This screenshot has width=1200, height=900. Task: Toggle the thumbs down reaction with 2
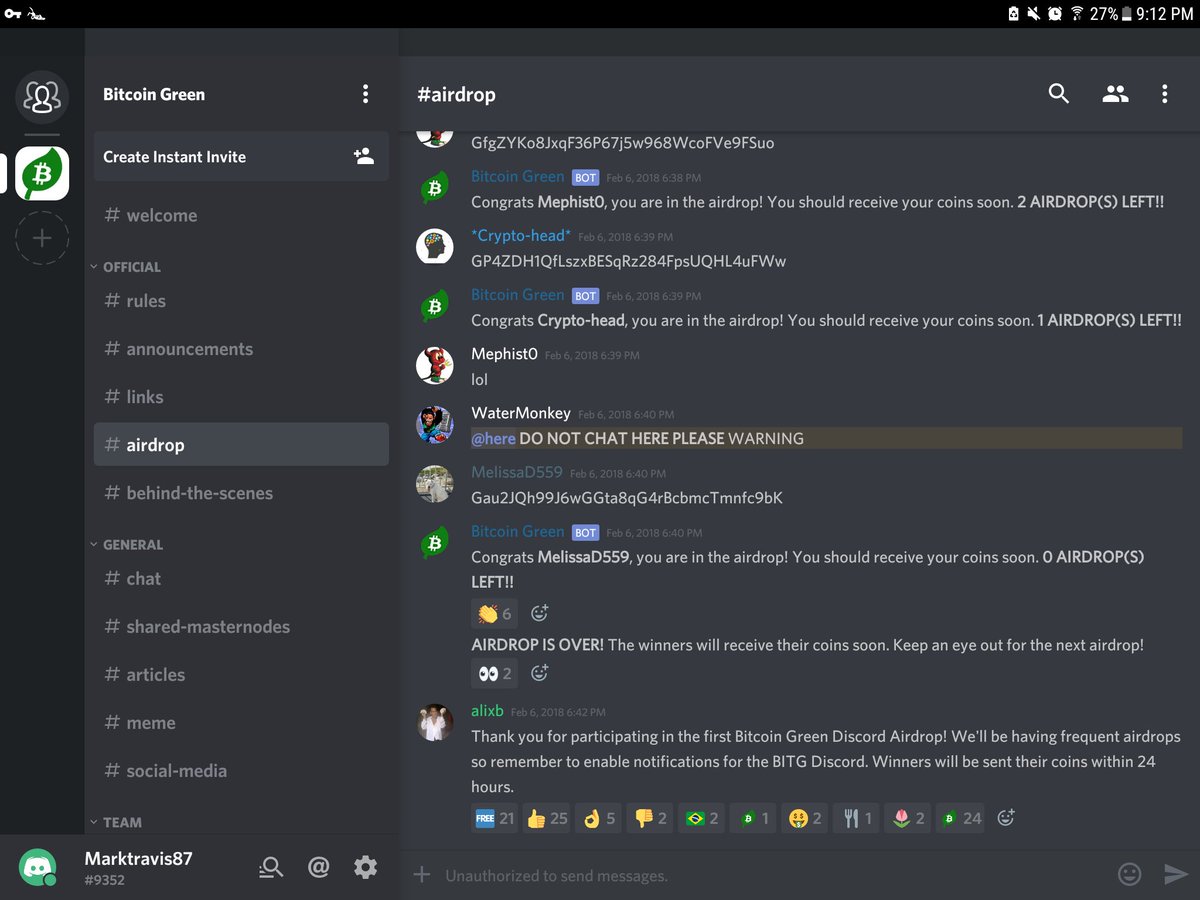click(x=650, y=818)
